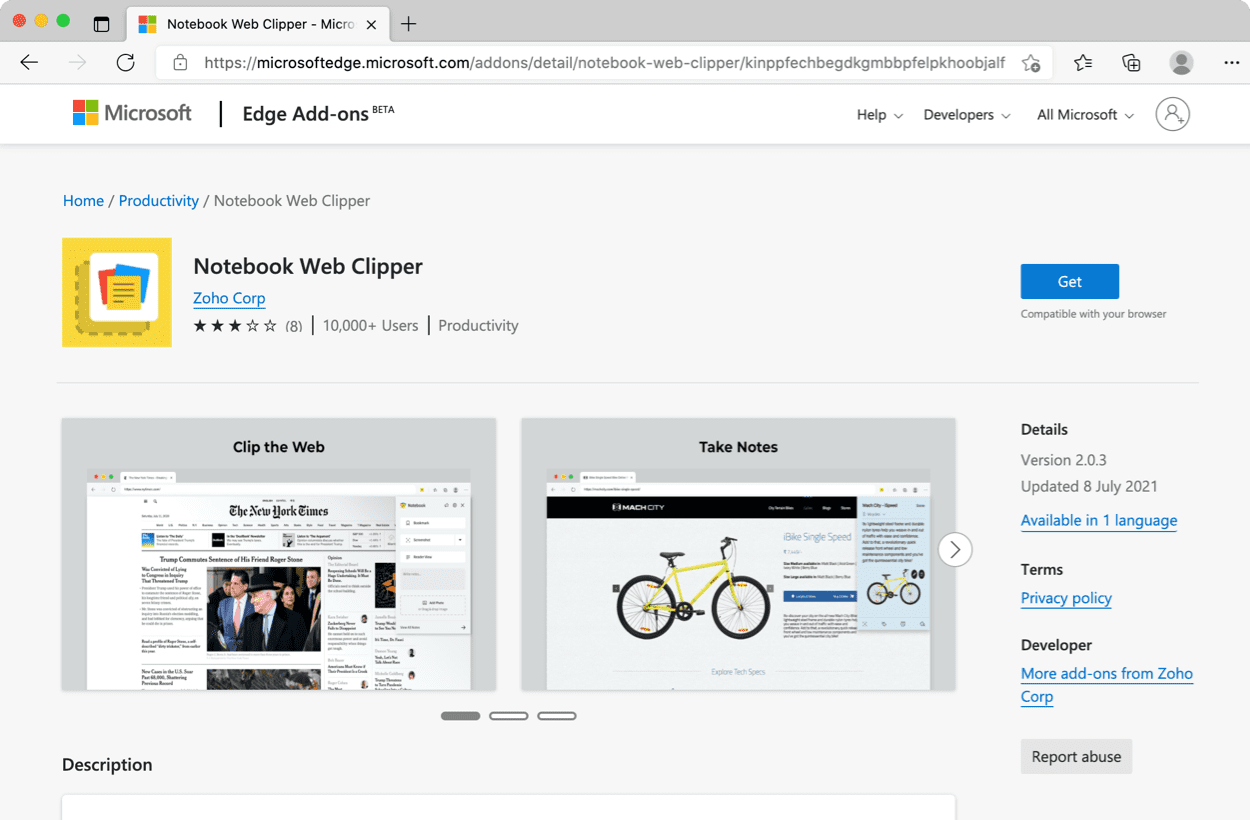Reload the current page
This screenshot has width=1250, height=820.
(125, 62)
